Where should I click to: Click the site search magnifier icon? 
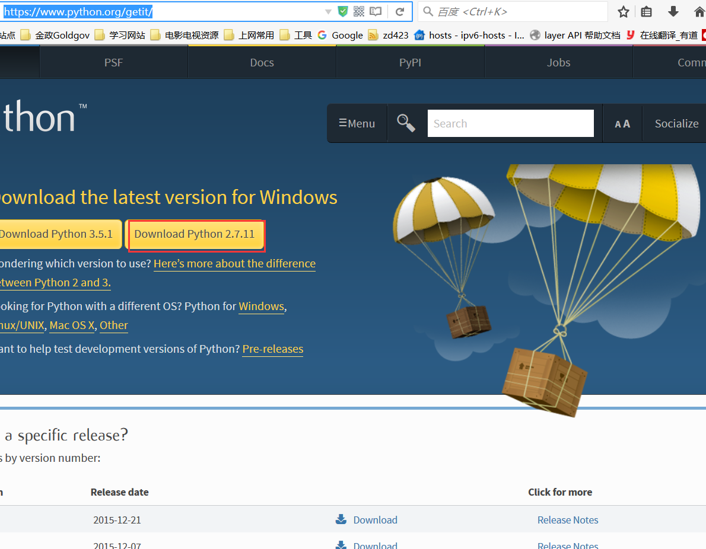coord(406,123)
